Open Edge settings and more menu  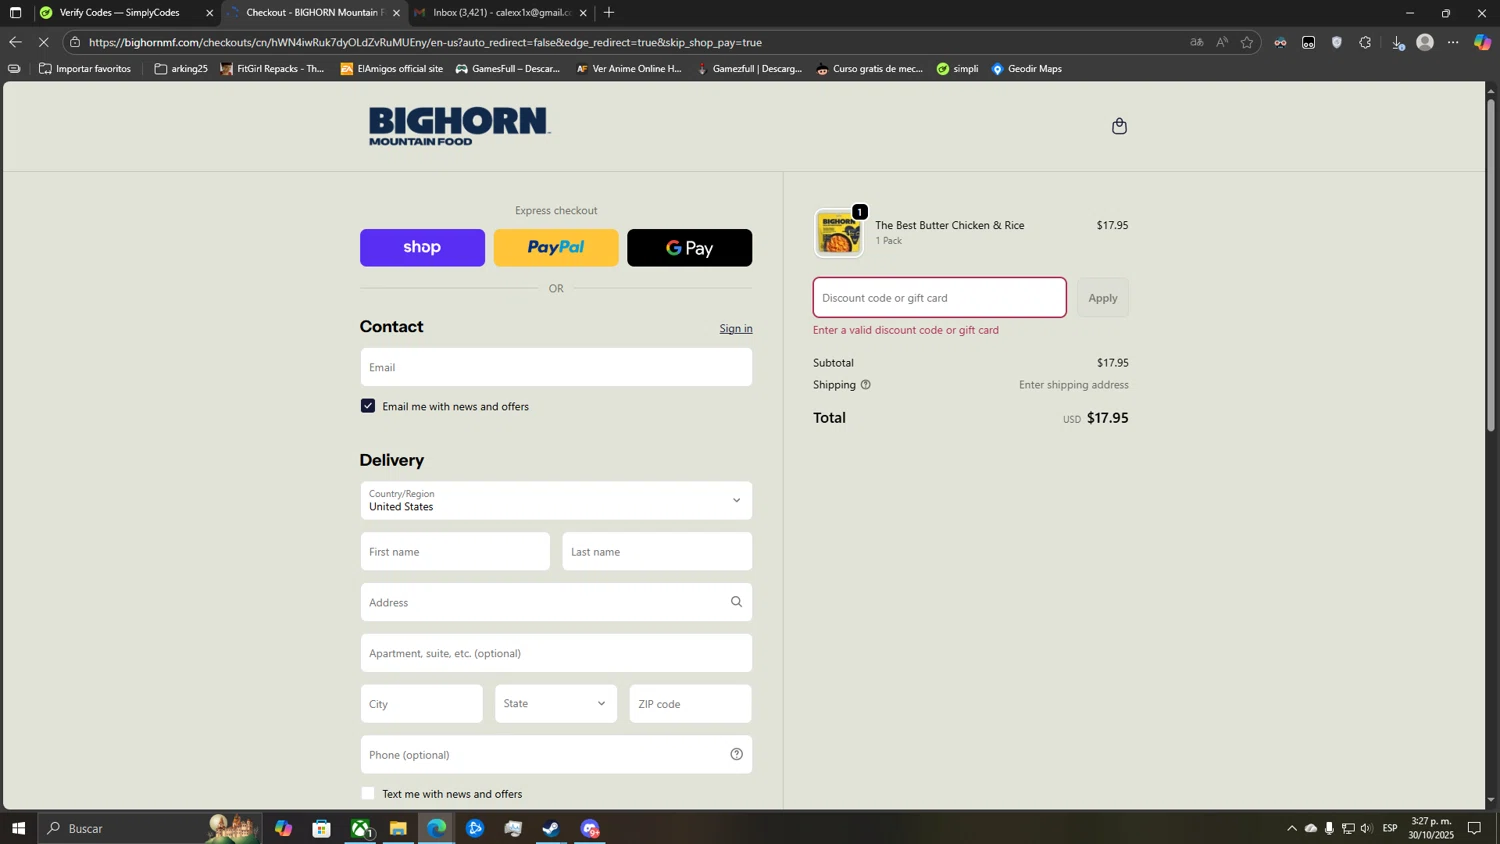(1453, 42)
